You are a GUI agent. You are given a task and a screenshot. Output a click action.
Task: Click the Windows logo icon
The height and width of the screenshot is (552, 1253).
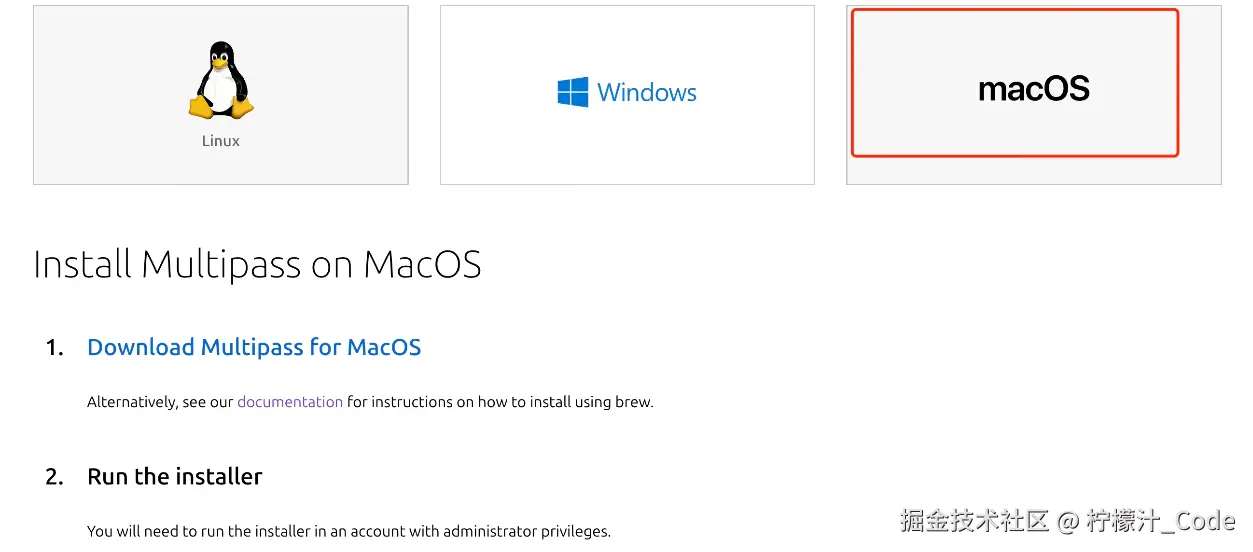pyautogui.click(x=573, y=93)
